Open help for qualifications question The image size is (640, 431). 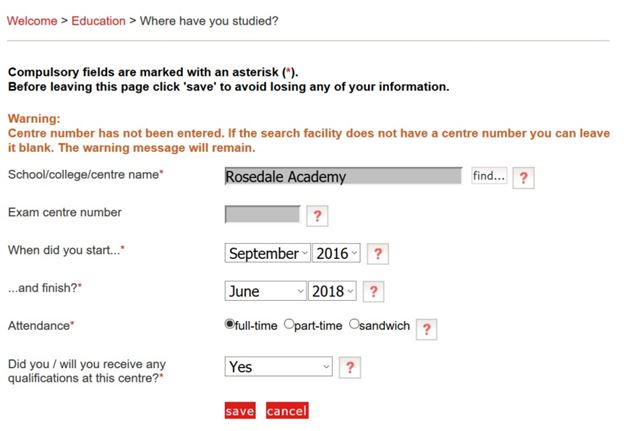350,367
